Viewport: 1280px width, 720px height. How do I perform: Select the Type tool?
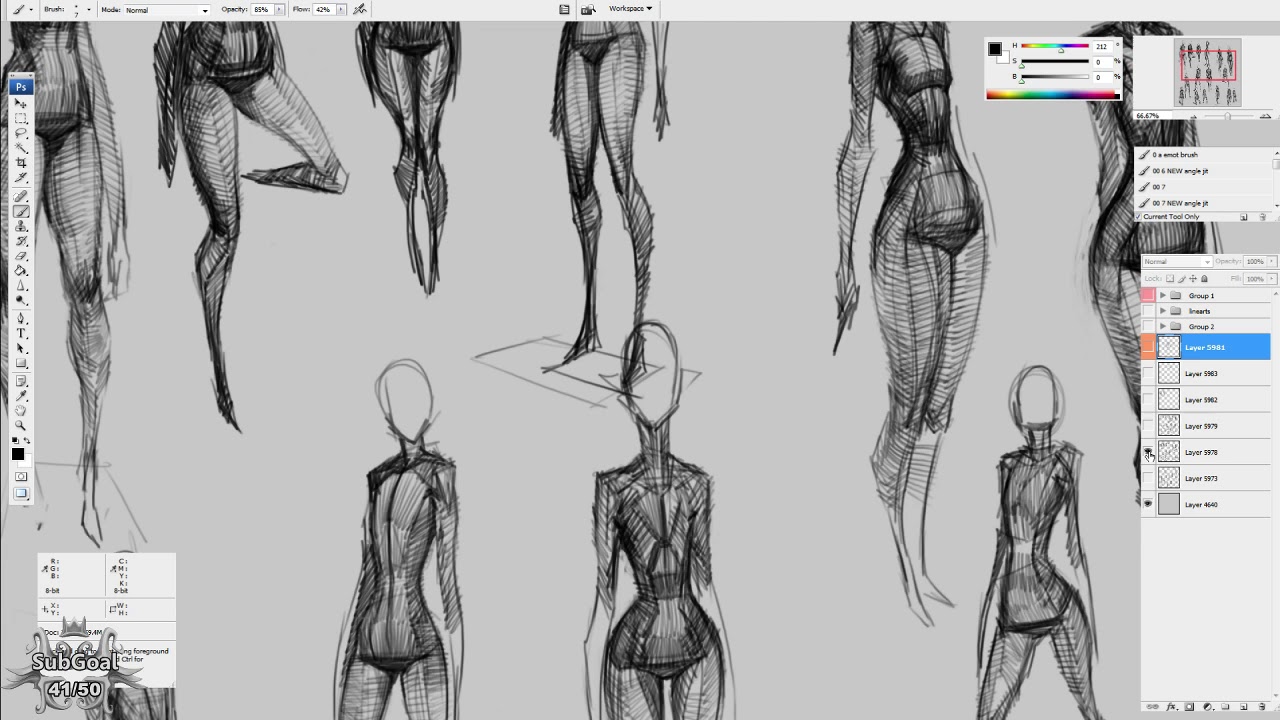(x=20, y=334)
